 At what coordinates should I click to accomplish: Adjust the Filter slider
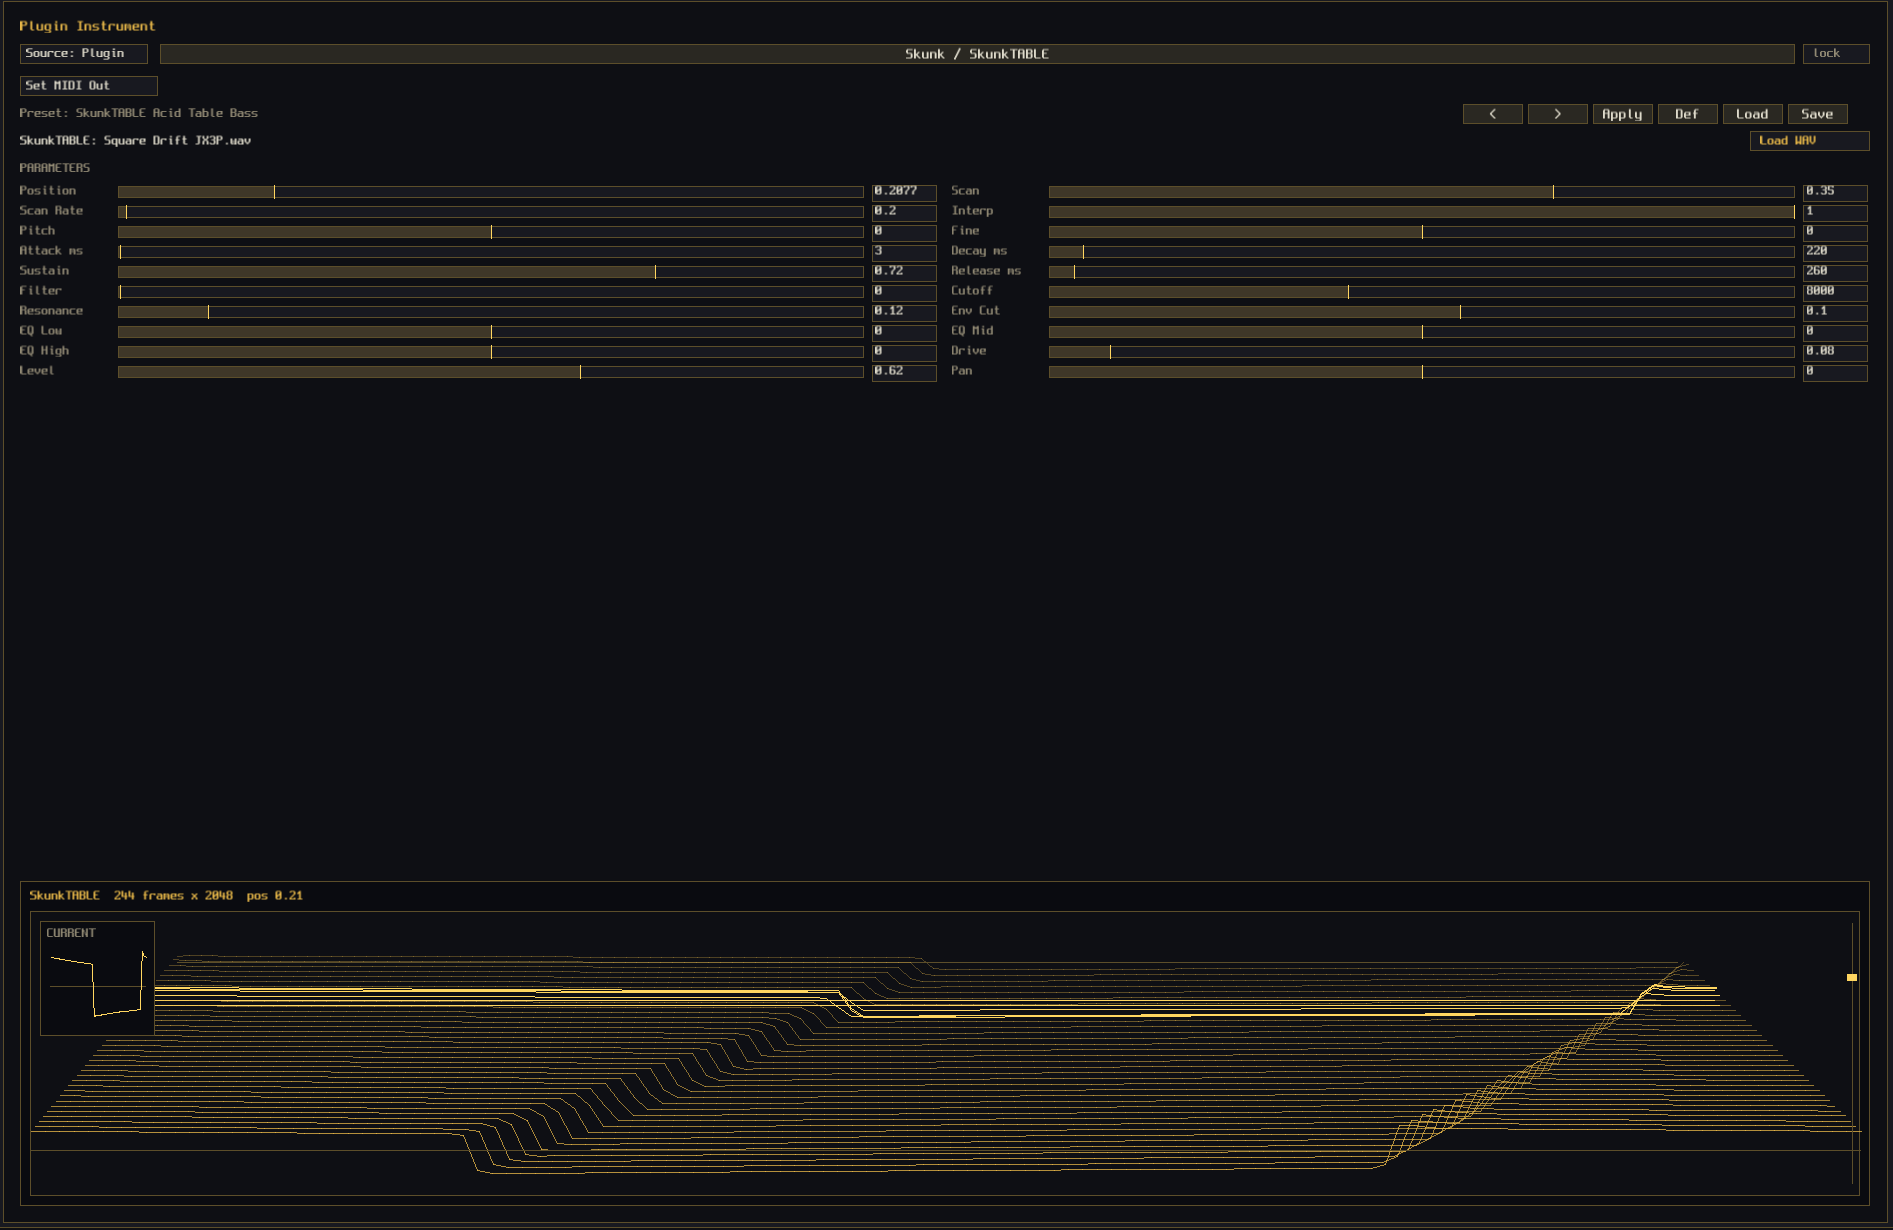[490, 291]
